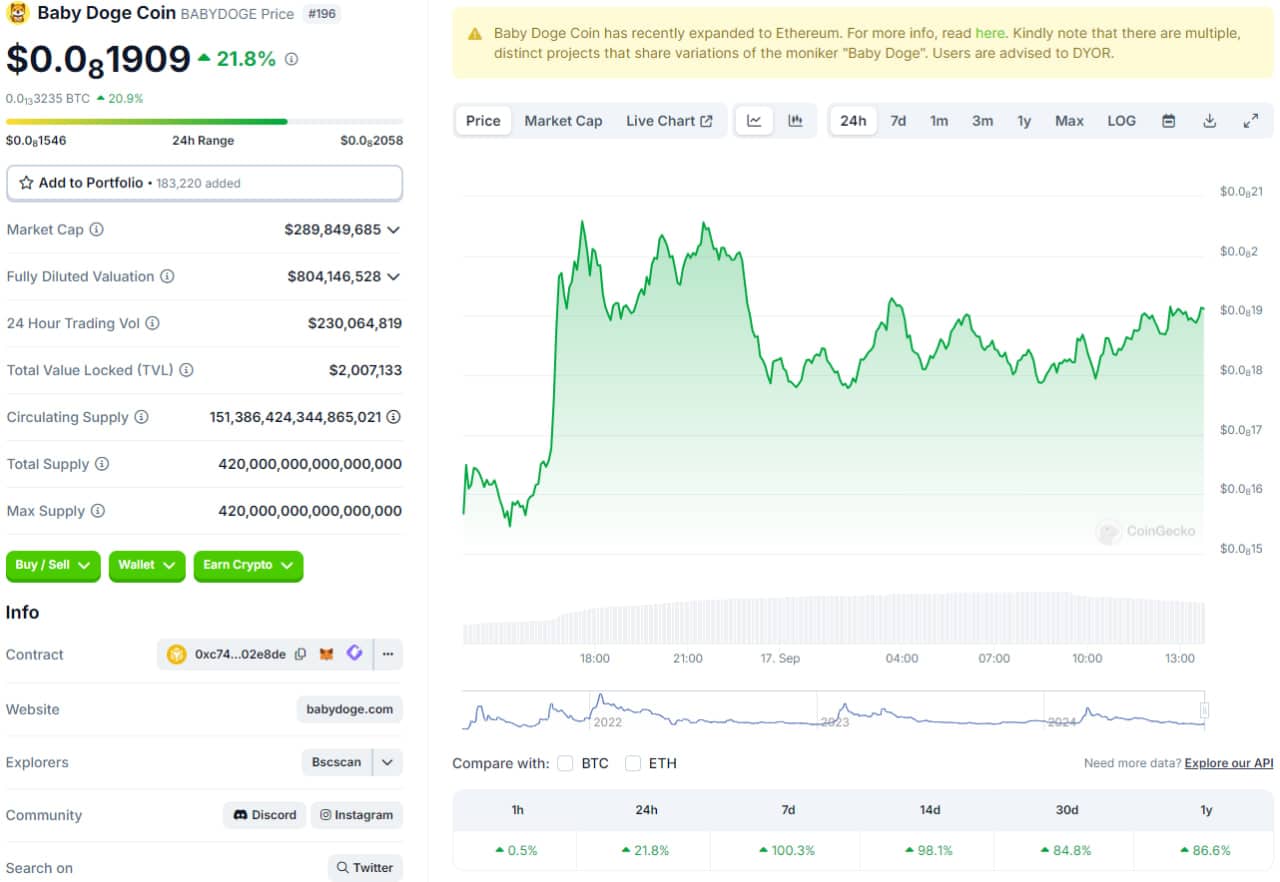Show Fully Diluted Valuation info icon
Image resolution: width=1280 pixels, height=882 pixels.
pyautogui.click(x=167, y=276)
